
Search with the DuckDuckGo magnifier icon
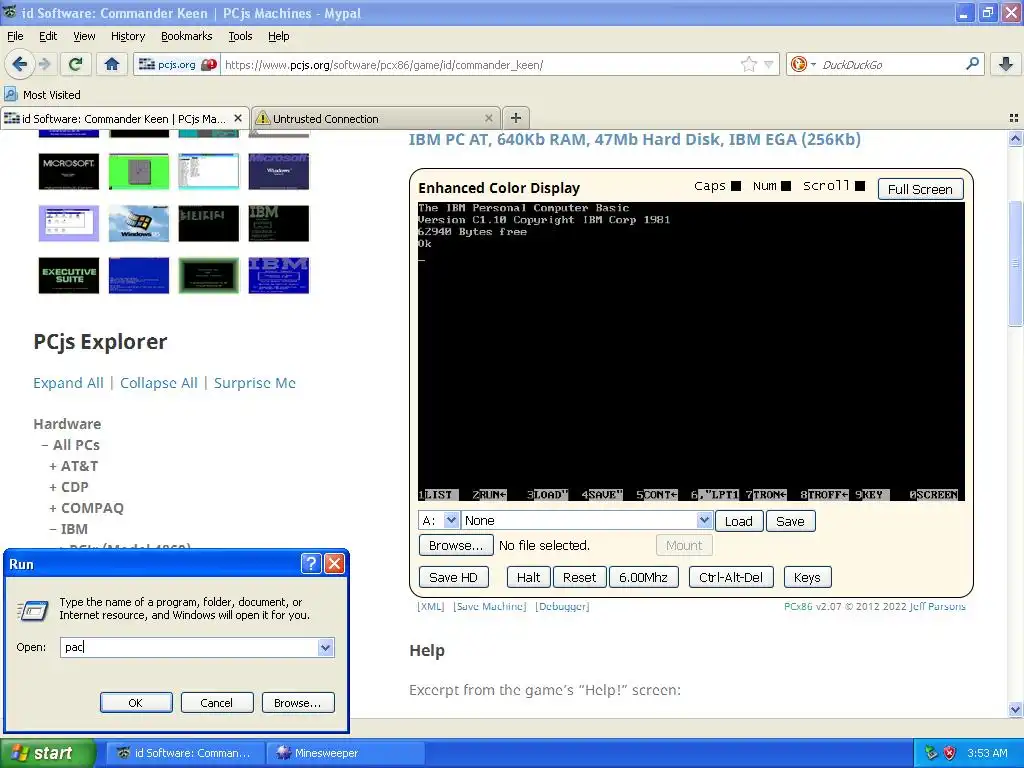click(972, 64)
